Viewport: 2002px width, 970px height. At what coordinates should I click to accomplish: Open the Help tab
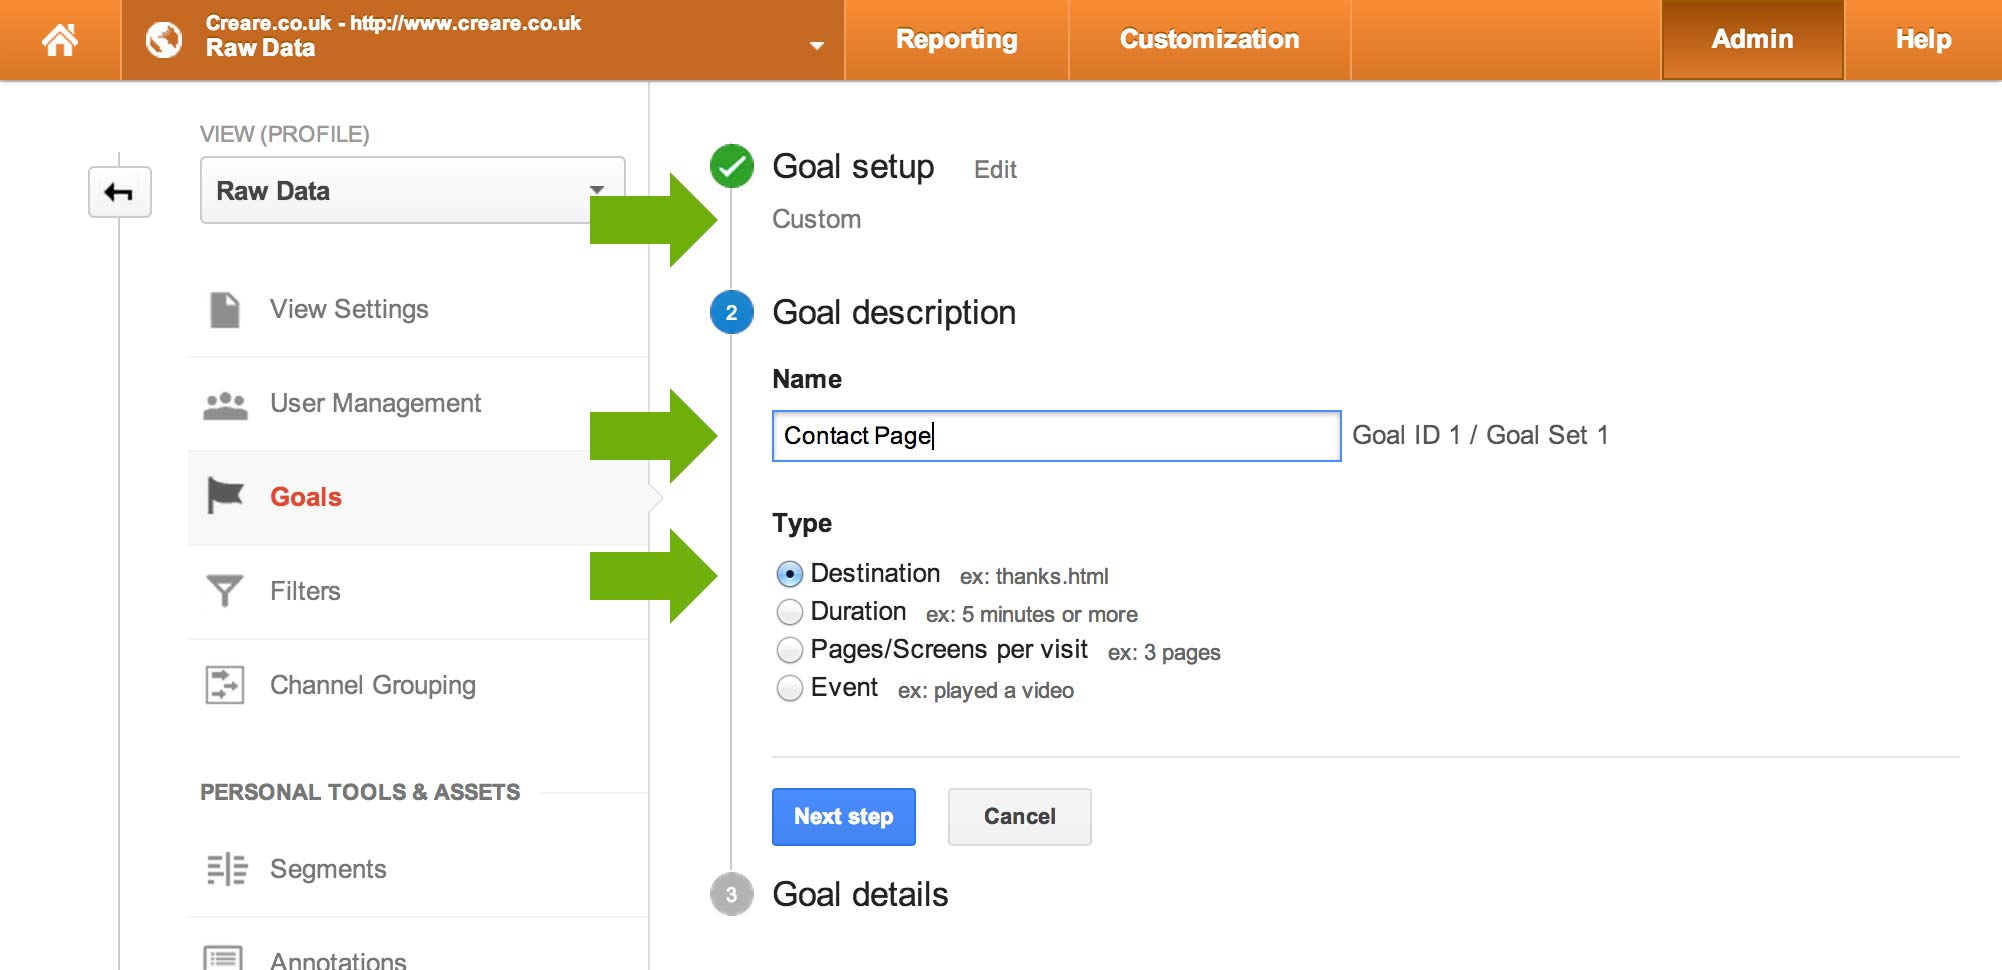1923,40
